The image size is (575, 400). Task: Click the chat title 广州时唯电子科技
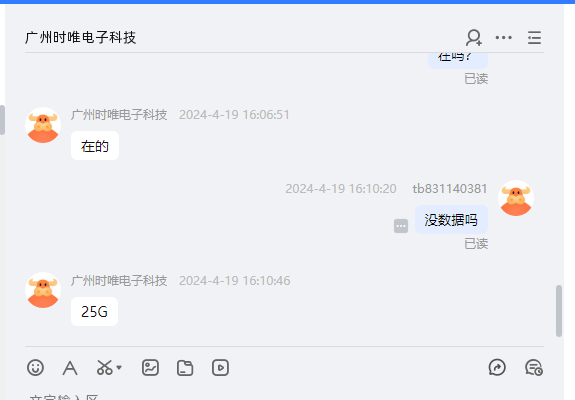point(81,37)
